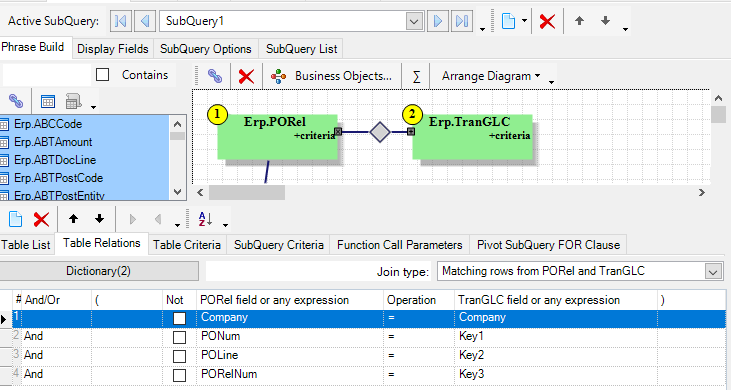731x390 pixels.
Task: Click the Key1 cell in PONum row
Action: point(556,336)
